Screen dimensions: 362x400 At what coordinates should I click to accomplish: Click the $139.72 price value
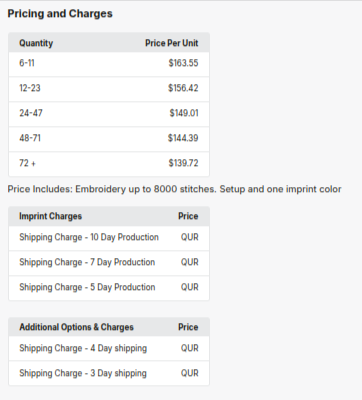pyautogui.click(x=183, y=163)
